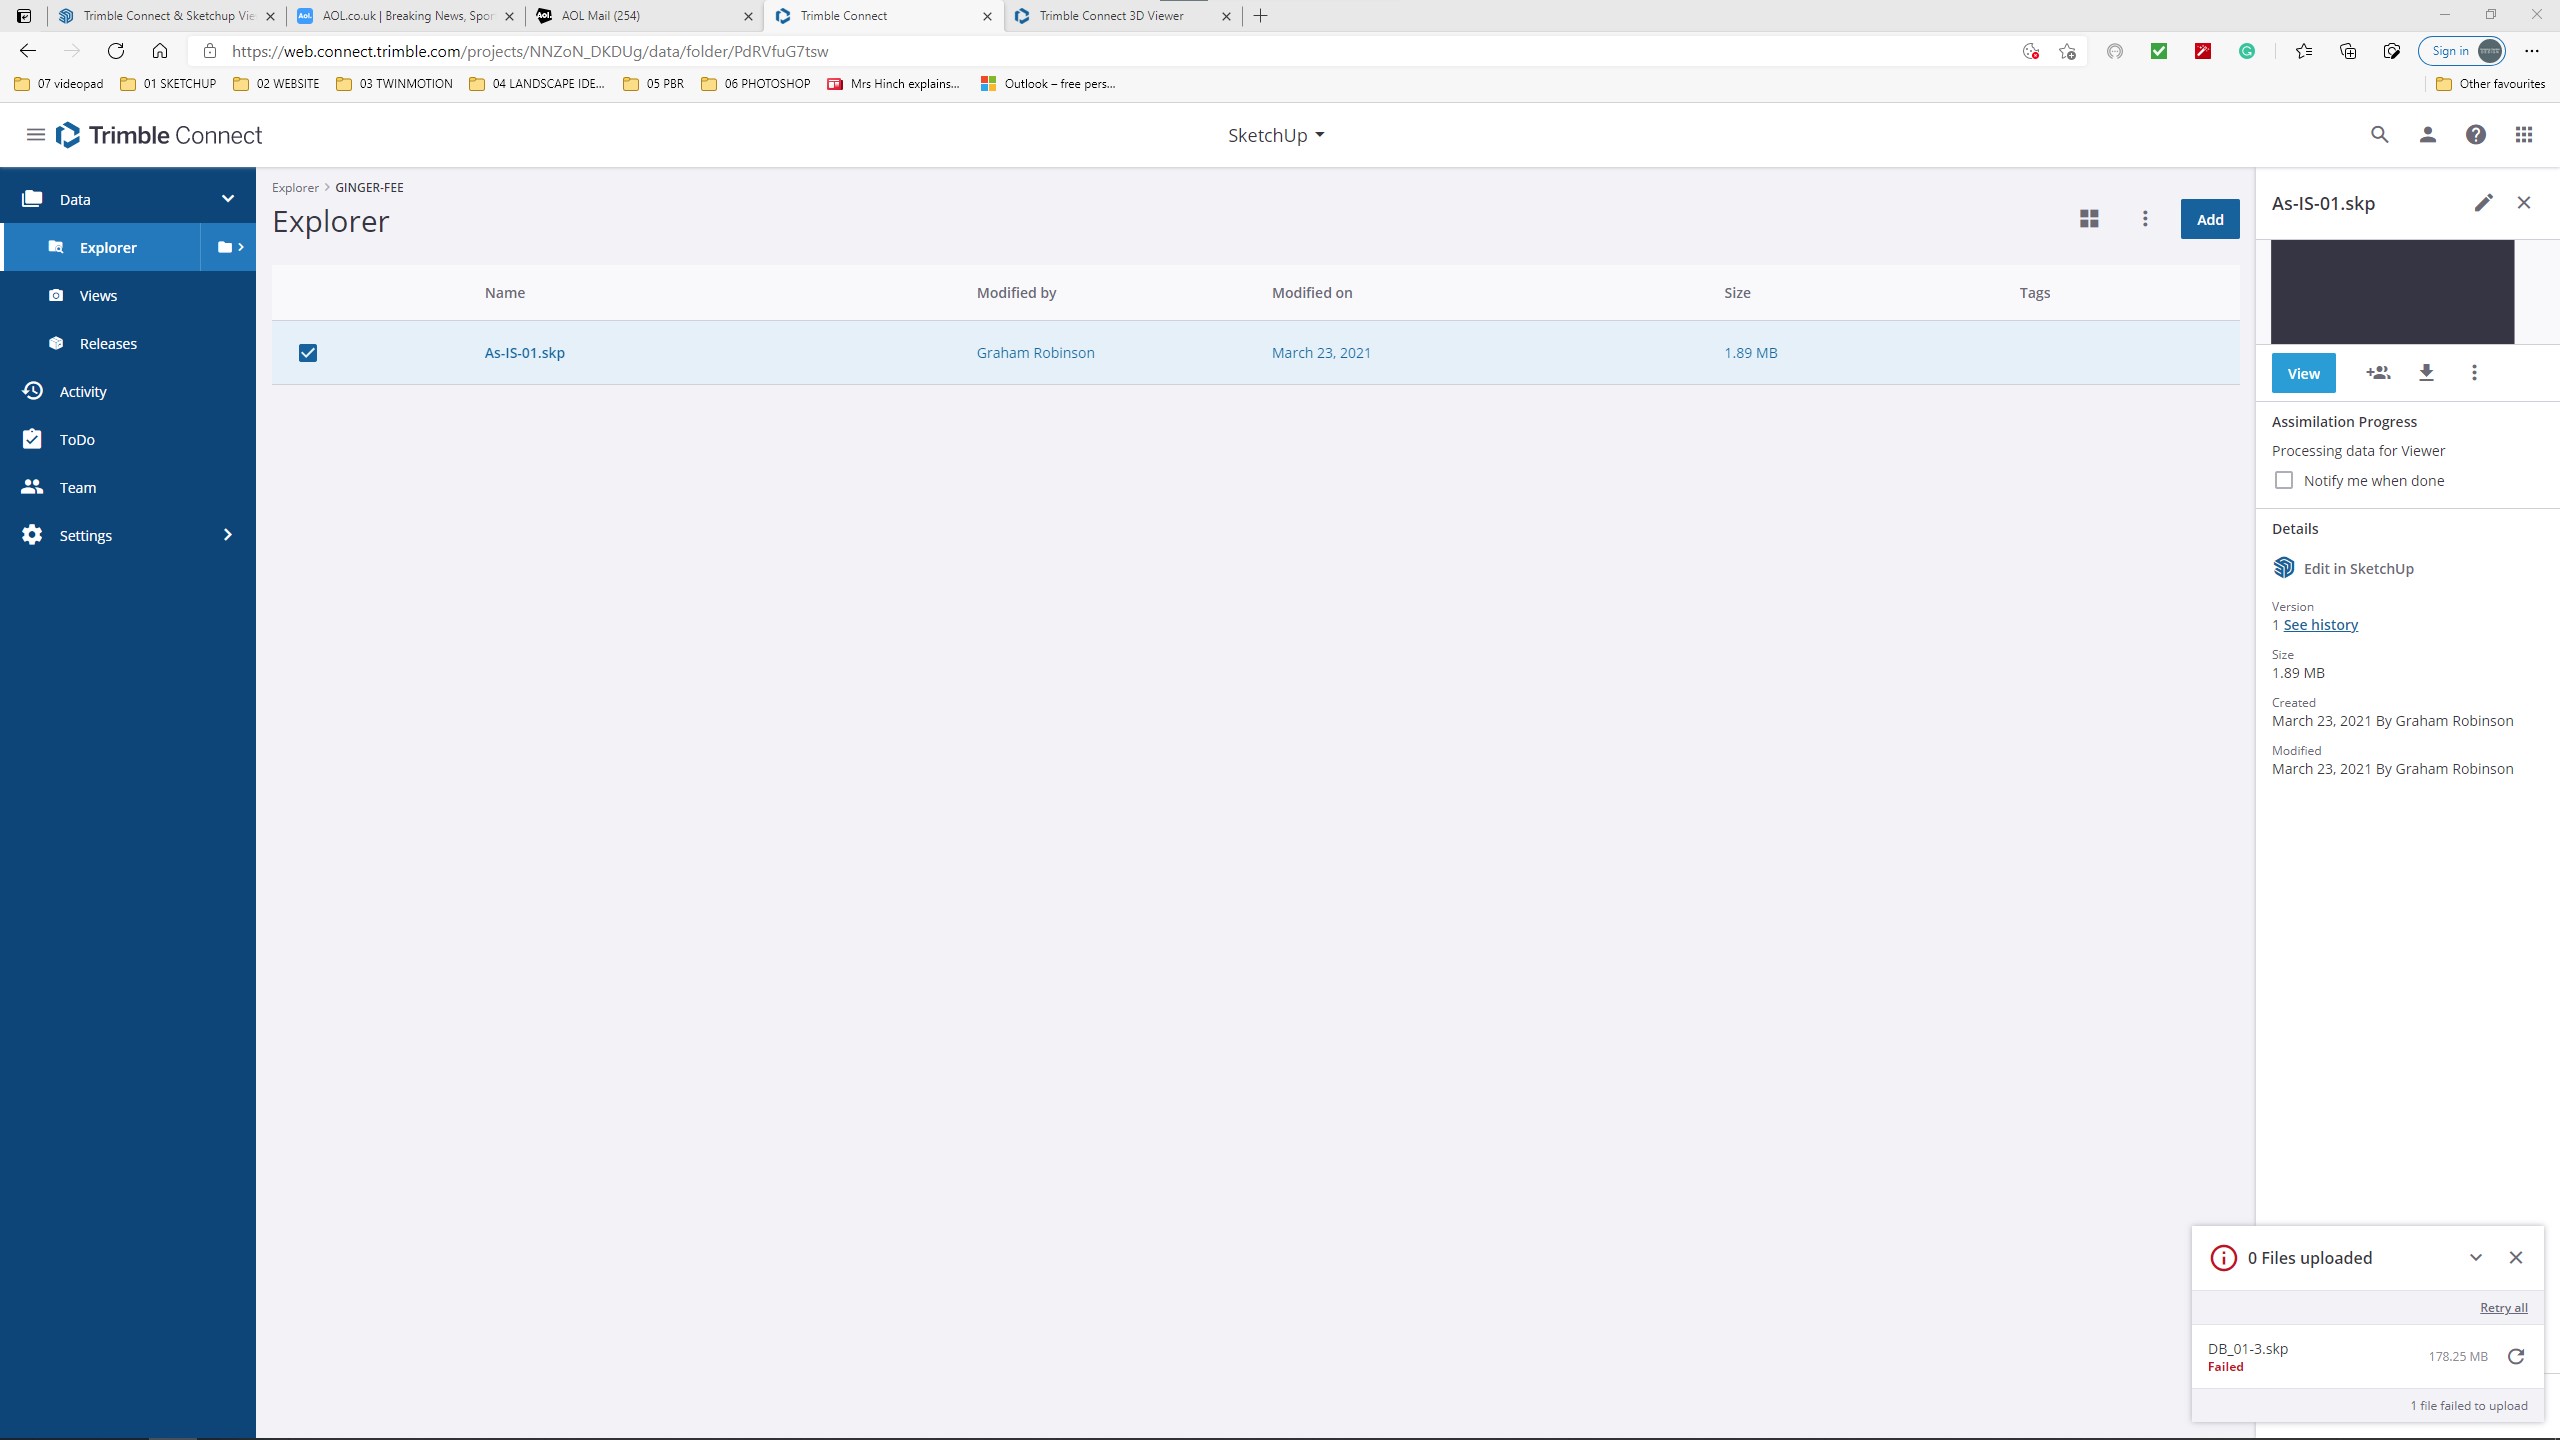Viewport: 2560px width, 1440px height.
Task: Switch to grid view layout icon
Action: pyautogui.click(x=2089, y=219)
